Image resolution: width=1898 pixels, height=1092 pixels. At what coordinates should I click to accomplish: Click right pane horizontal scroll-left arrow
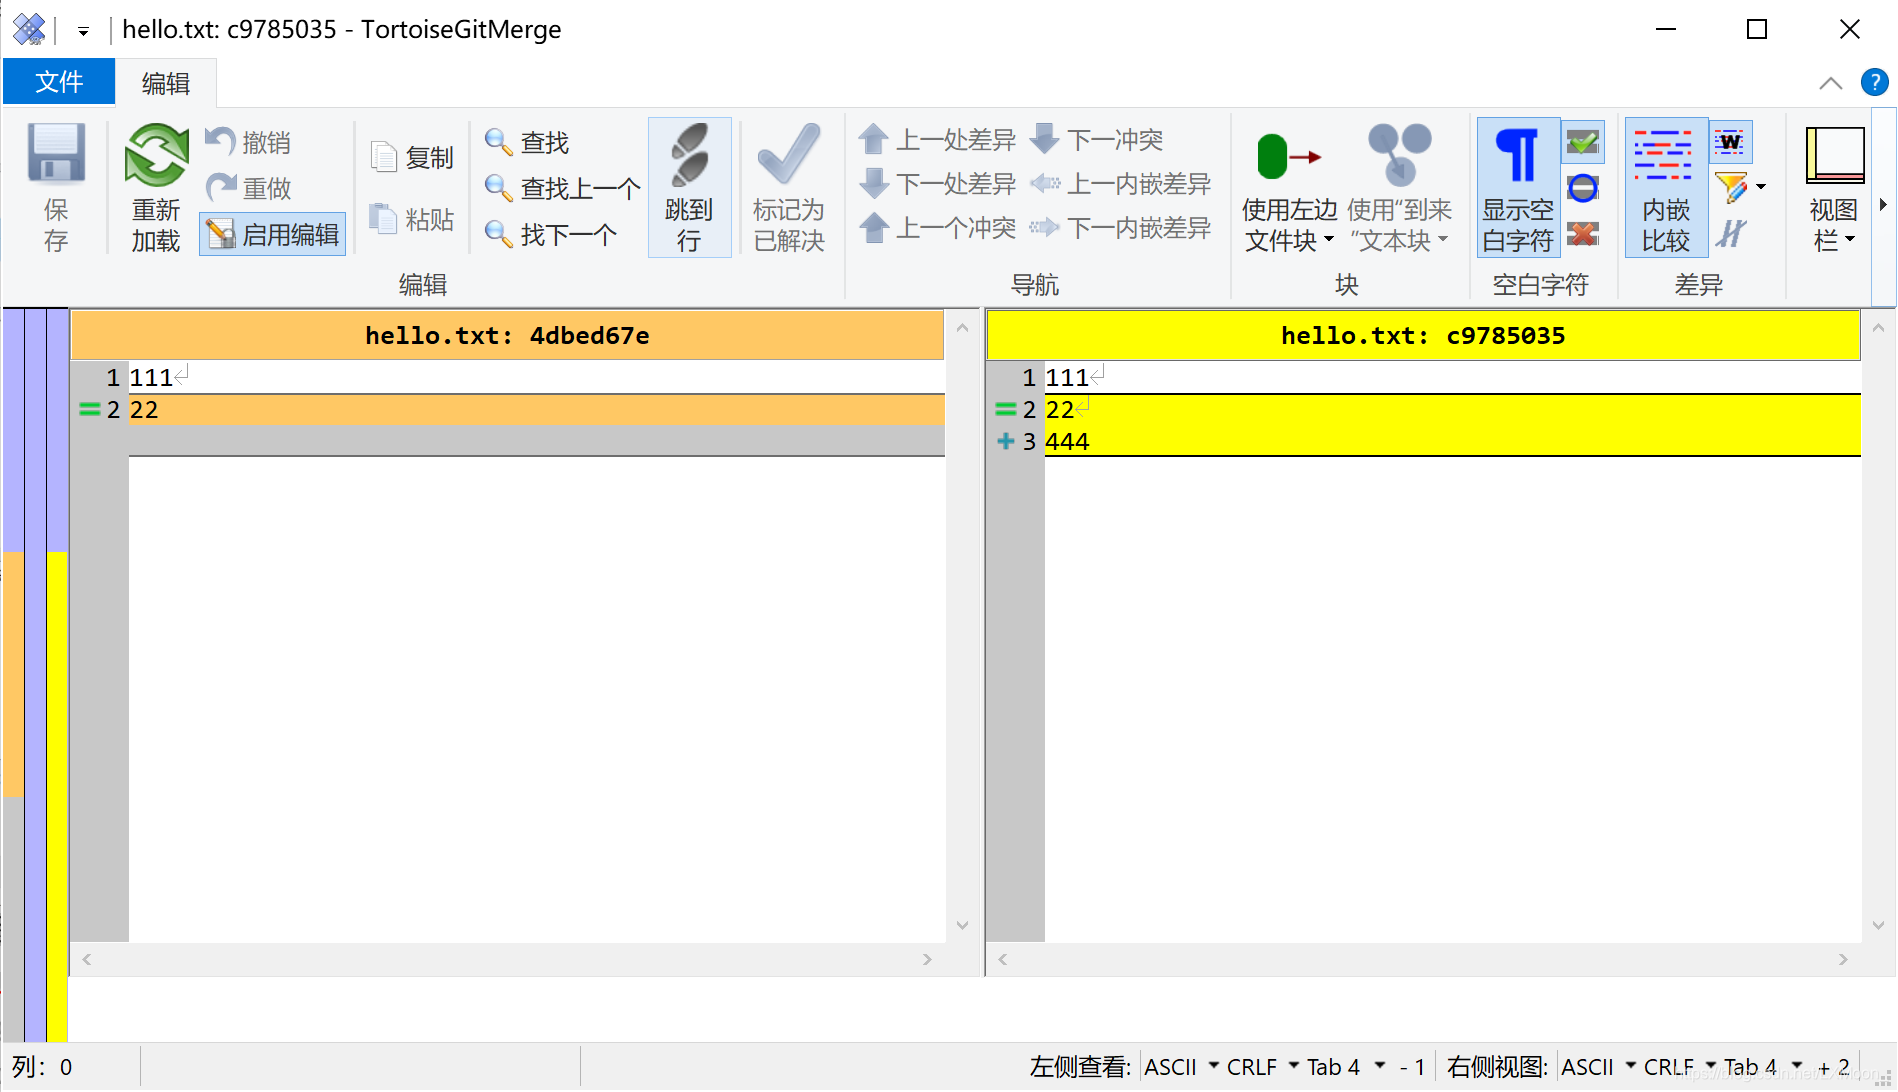[x=1002, y=959]
